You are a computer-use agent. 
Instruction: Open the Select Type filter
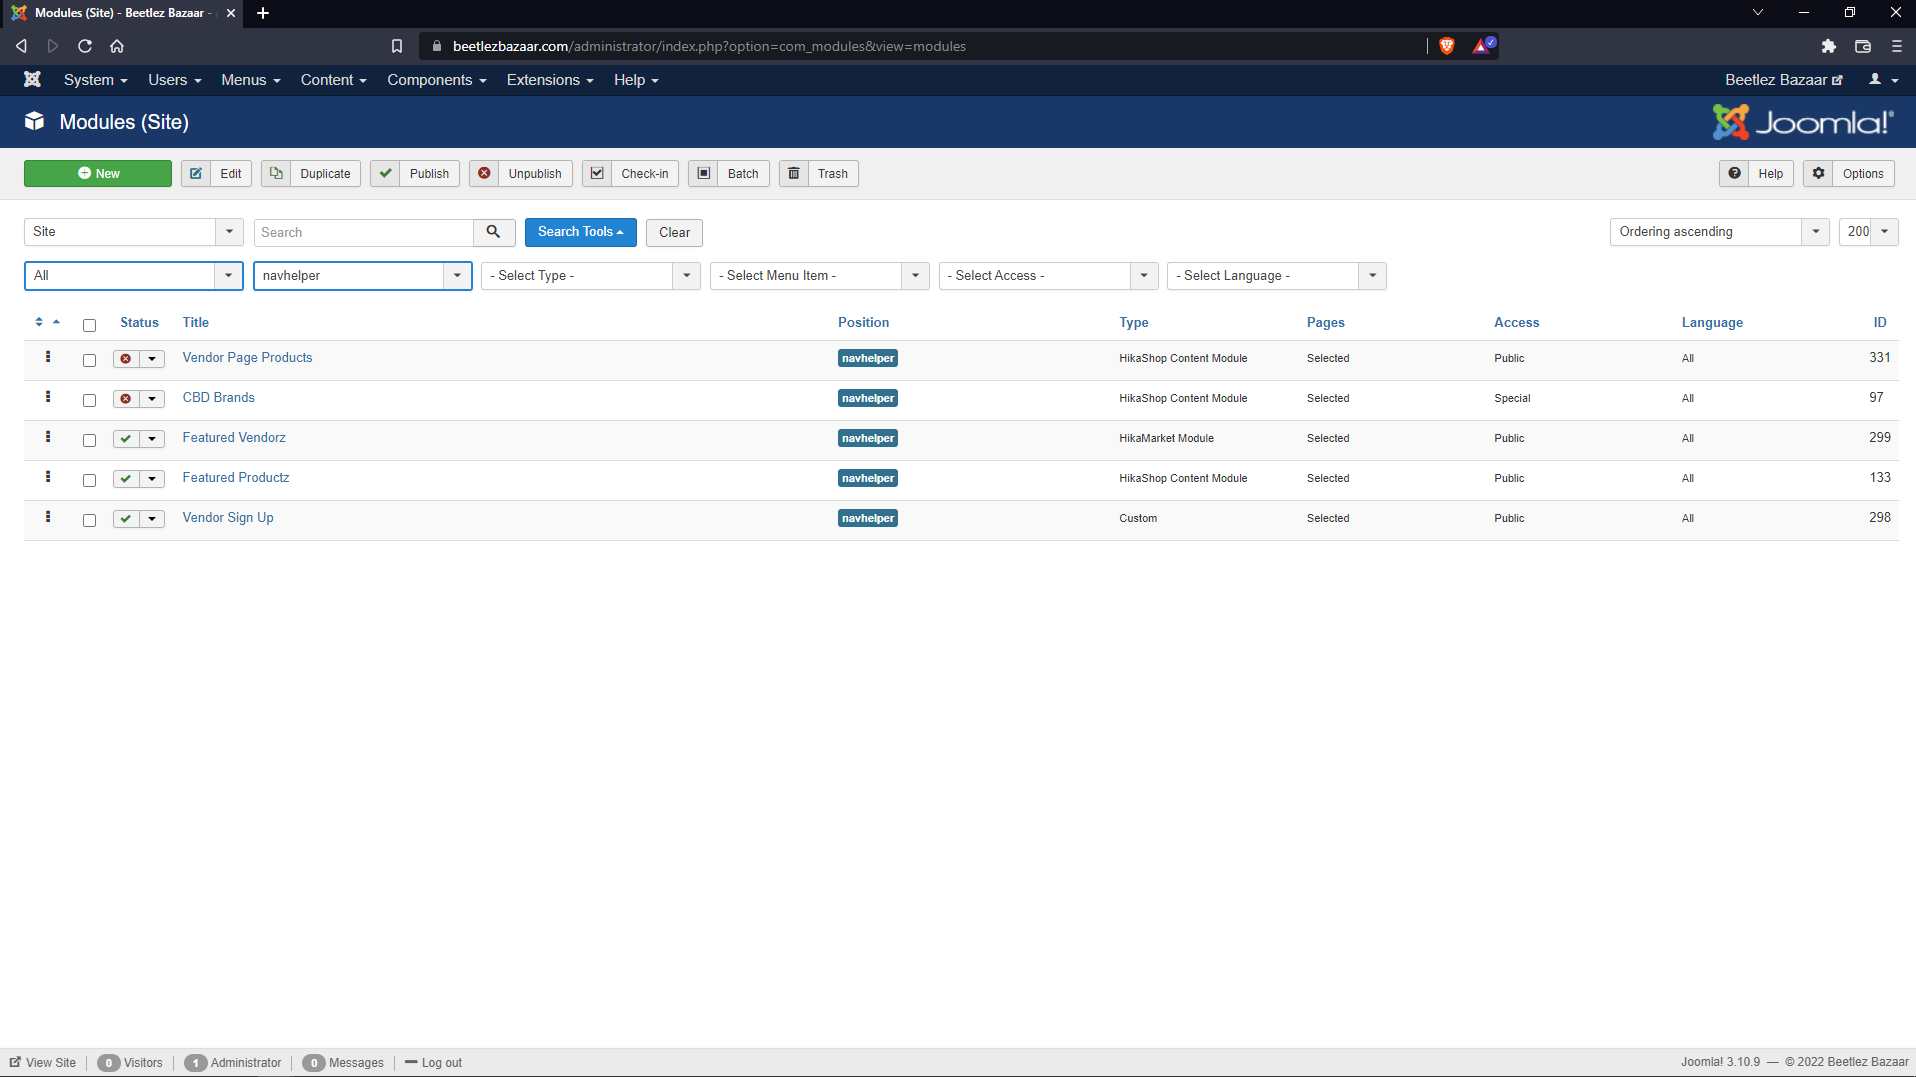(591, 276)
